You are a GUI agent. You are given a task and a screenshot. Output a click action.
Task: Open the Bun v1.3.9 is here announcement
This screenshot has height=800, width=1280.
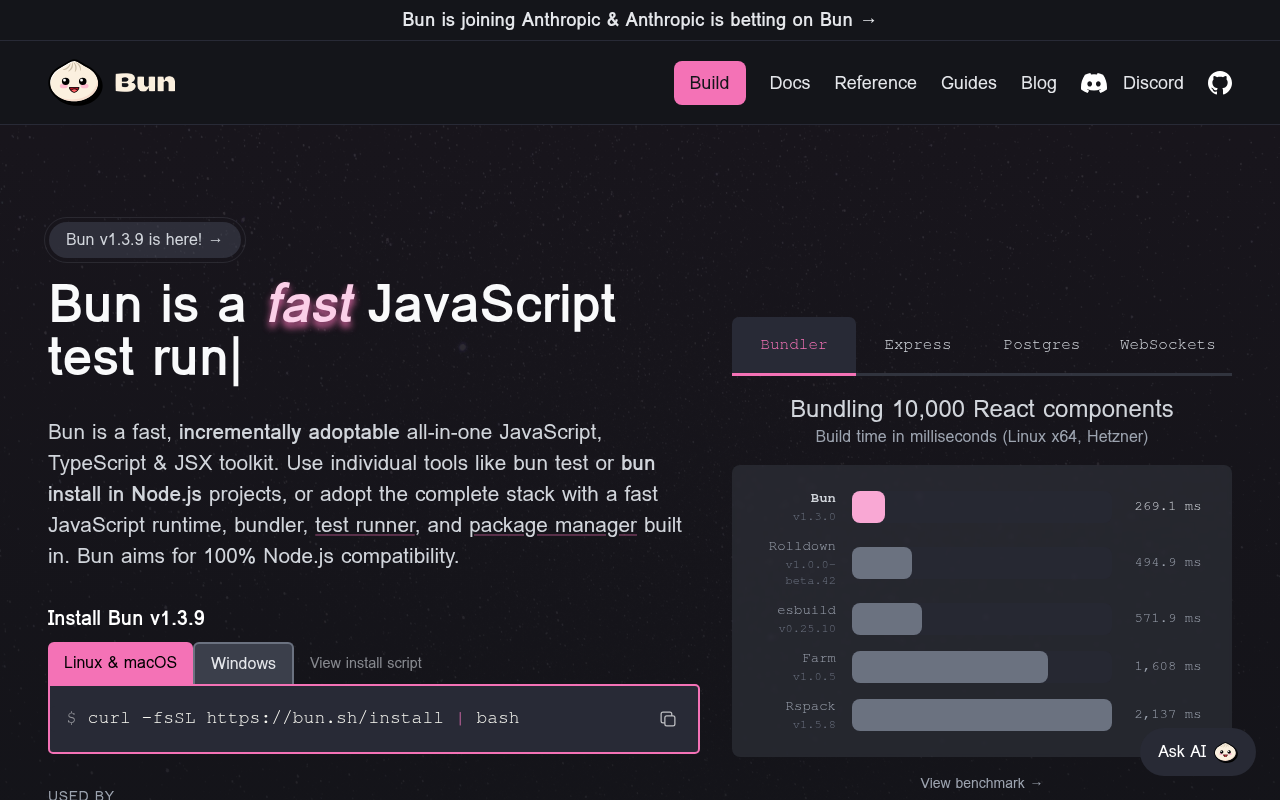144,240
